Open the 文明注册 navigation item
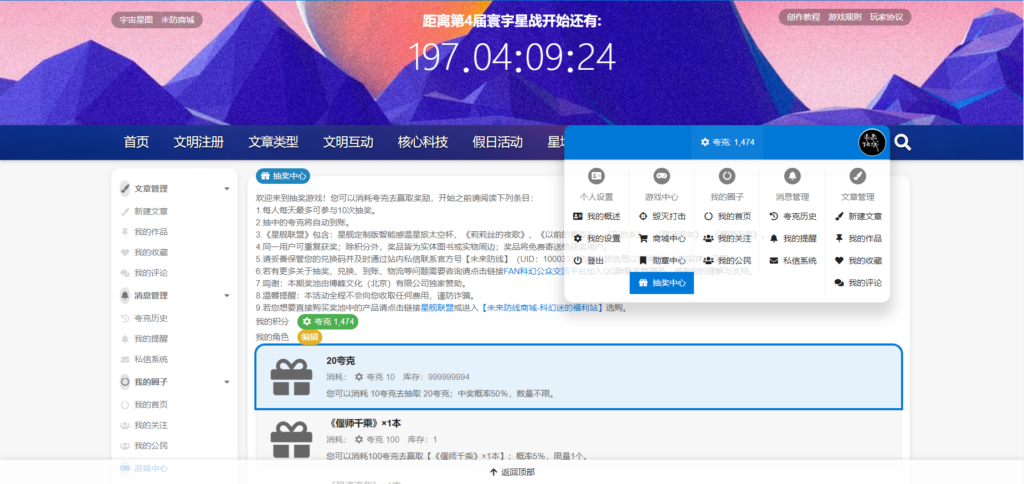1024x484 pixels. (x=199, y=142)
